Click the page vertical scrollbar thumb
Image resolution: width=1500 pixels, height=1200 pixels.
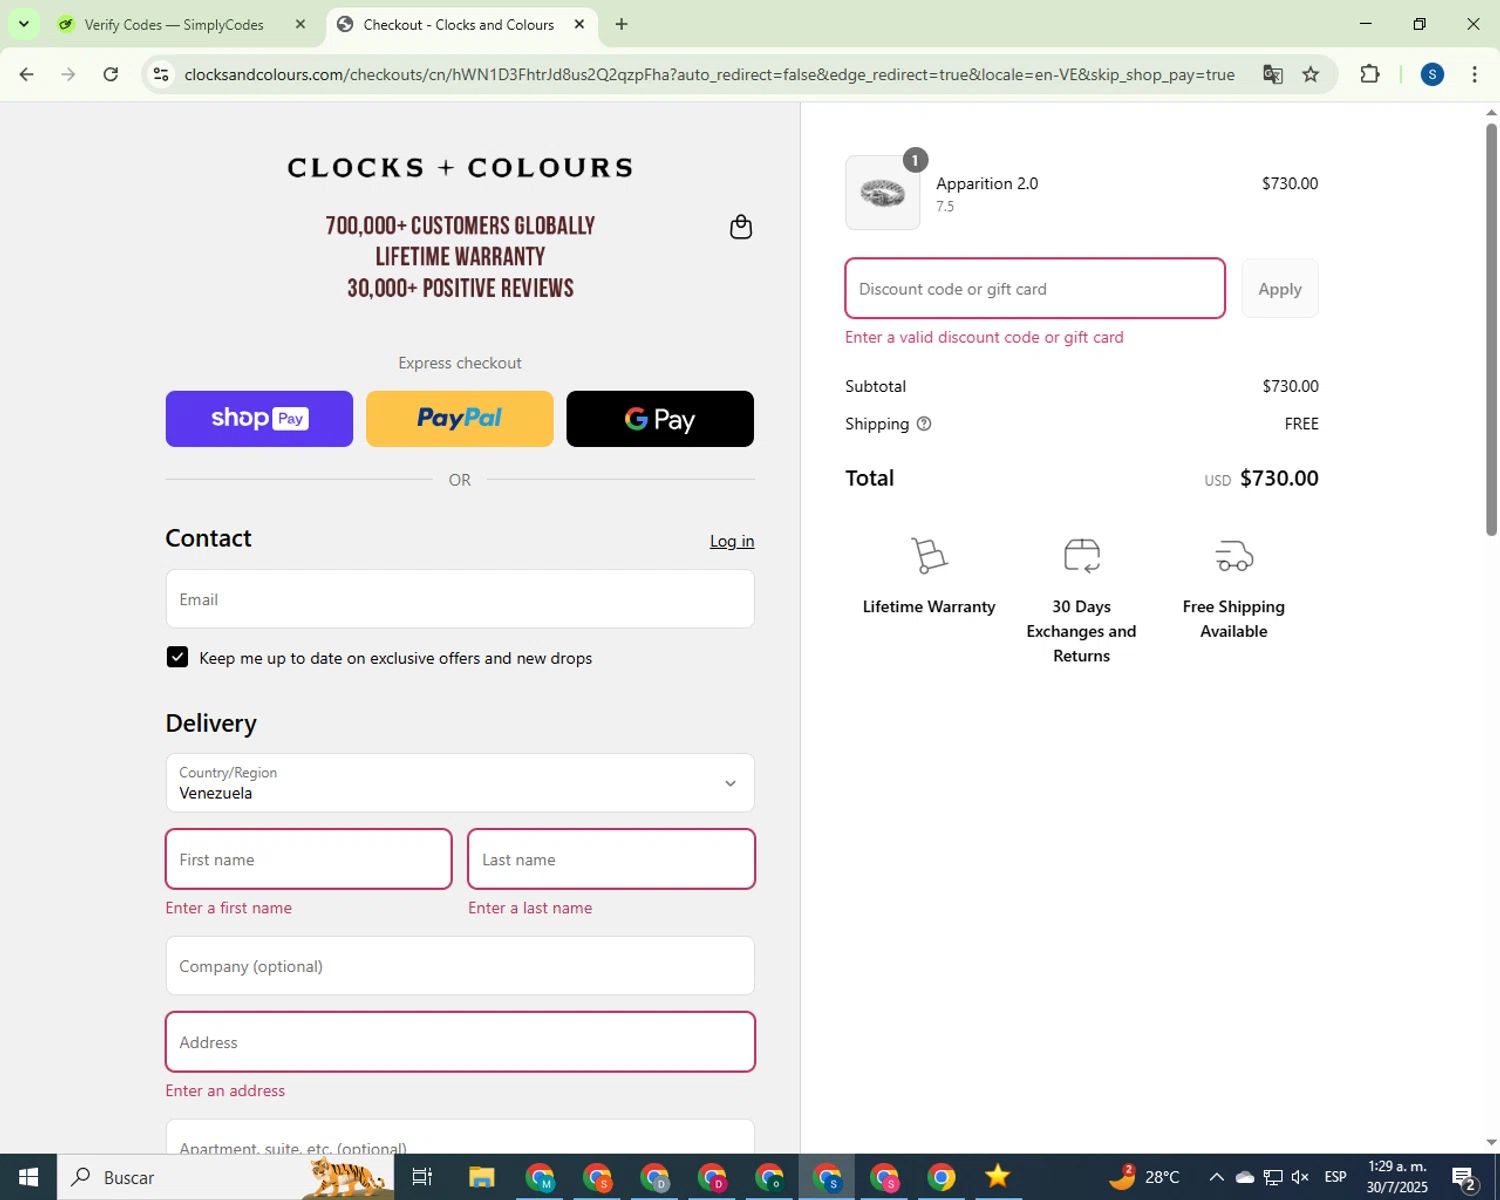[1491, 330]
